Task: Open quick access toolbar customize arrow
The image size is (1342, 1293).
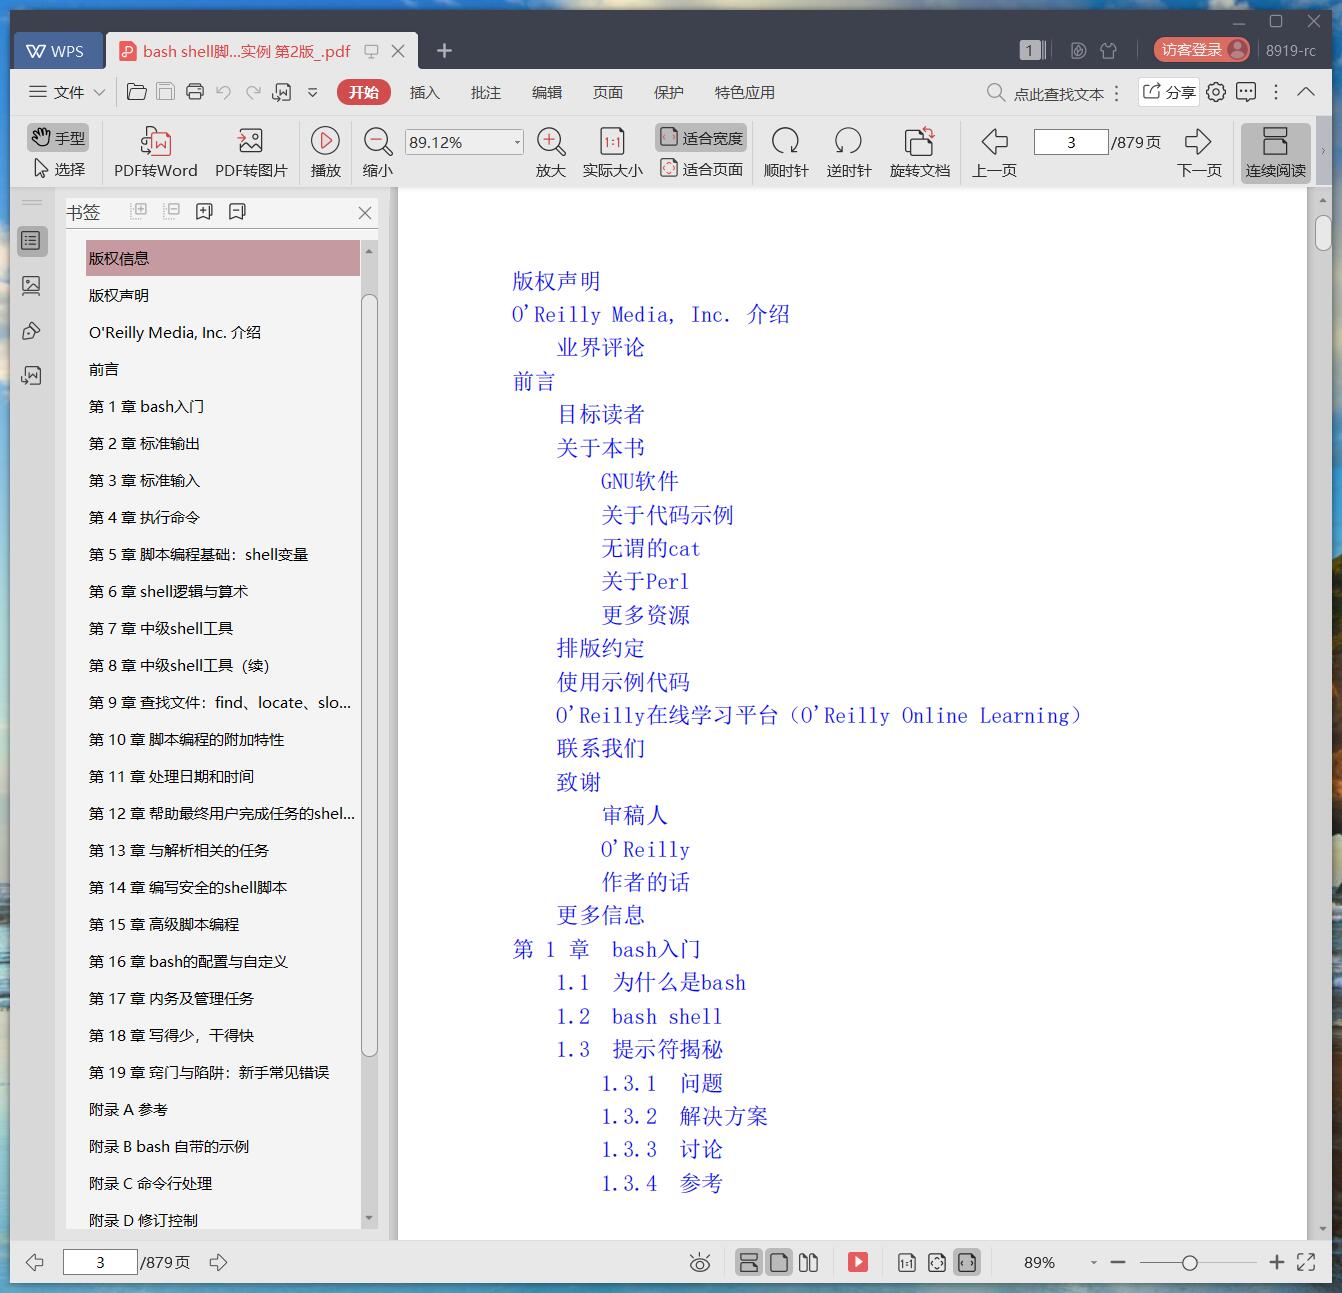Action: pos(312,92)
